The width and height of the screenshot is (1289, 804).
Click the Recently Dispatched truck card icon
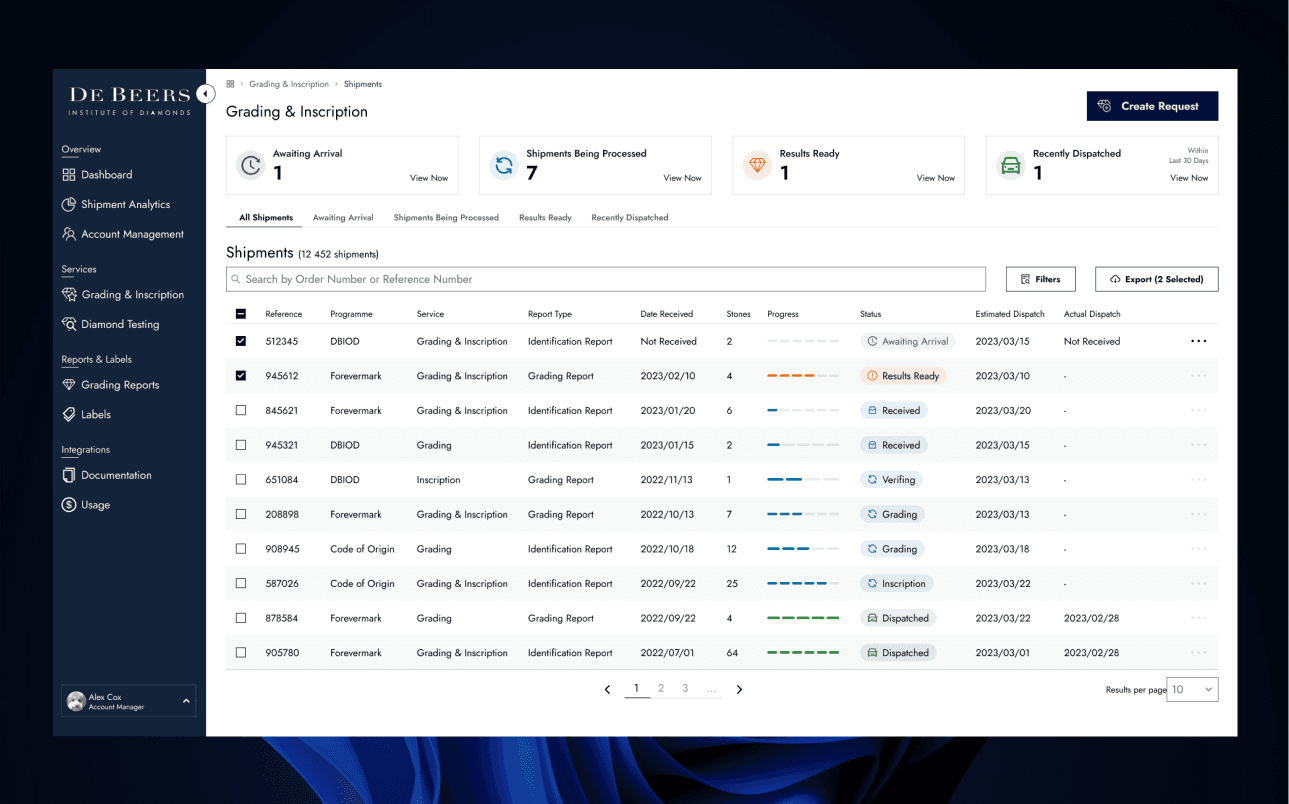point(1011,165)
